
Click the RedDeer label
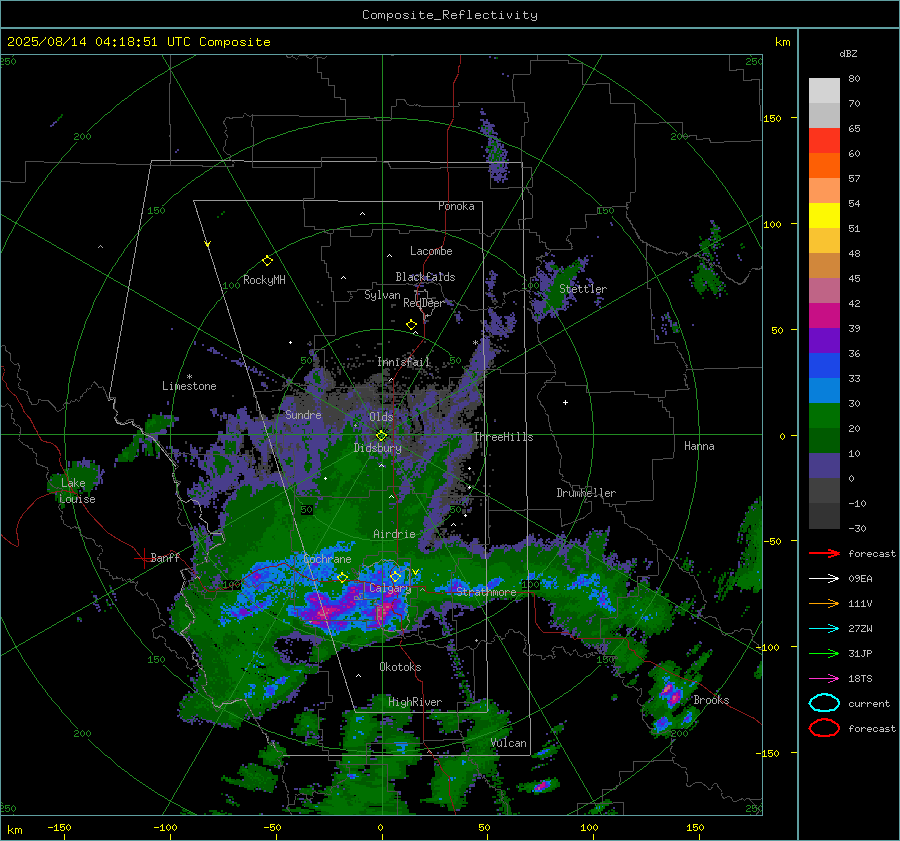pos(424,303)
